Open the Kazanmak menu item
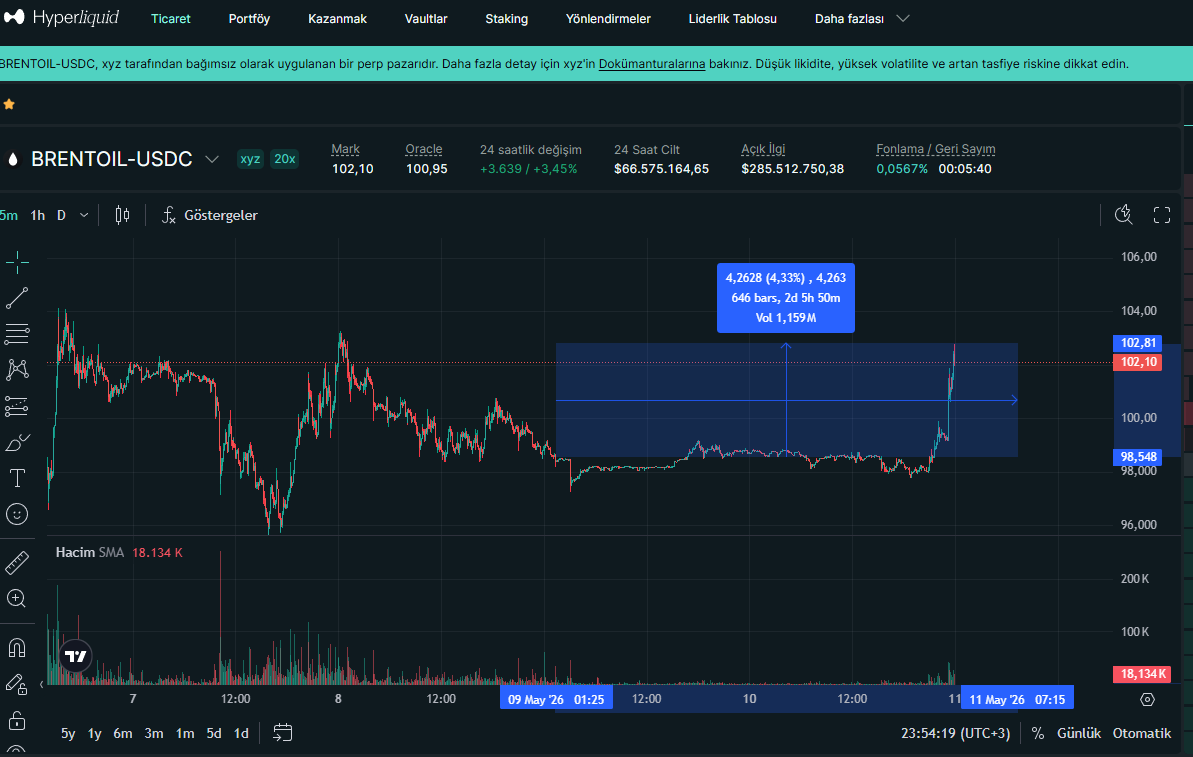Screen dimensions: 1193x757 point(337,18)
